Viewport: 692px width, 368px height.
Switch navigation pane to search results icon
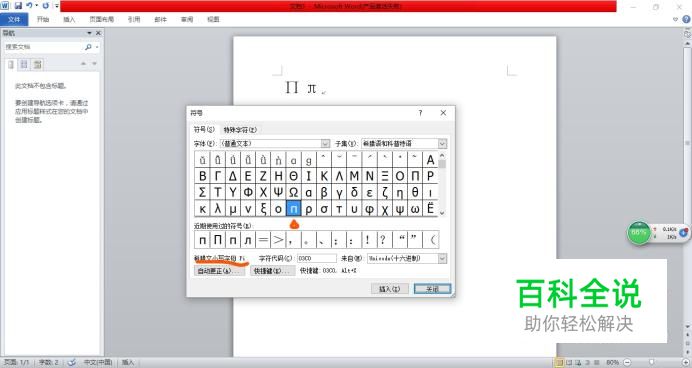38,64
